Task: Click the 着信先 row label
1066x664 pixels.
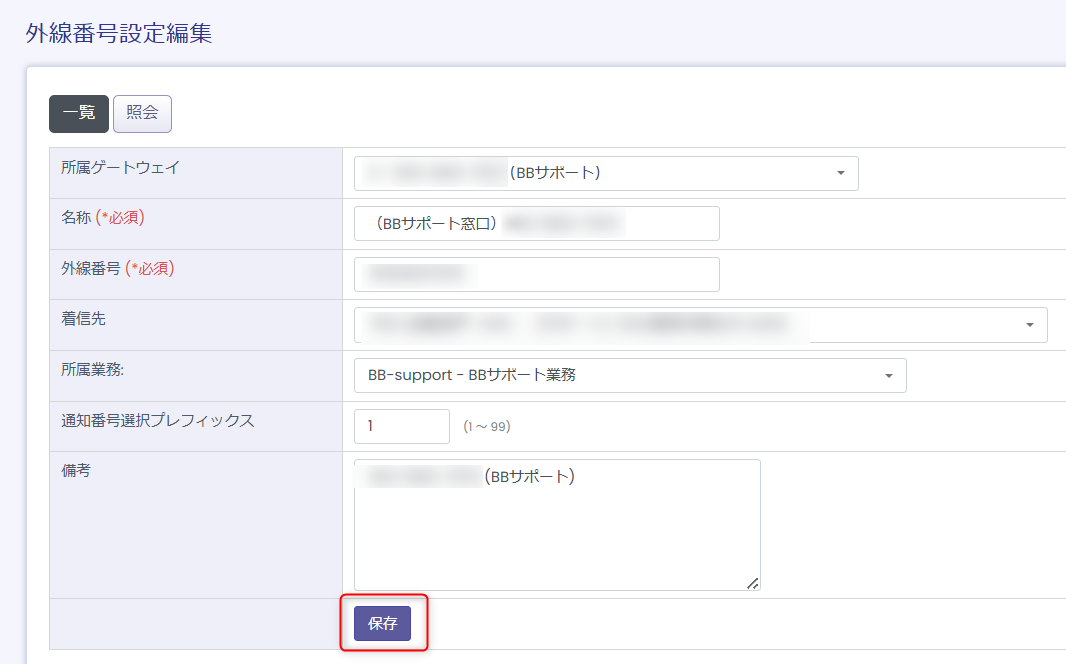Action: pyautogui.click(x=84, y=319)
